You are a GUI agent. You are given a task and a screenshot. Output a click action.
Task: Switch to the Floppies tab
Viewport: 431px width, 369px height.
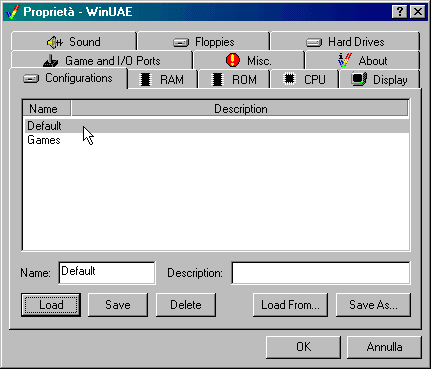(x=203, y=42)
